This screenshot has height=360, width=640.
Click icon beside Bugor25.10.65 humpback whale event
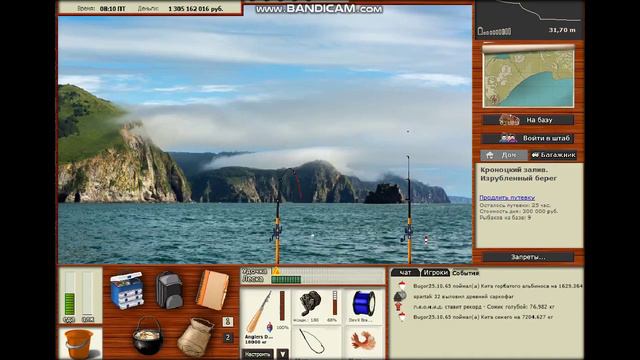point(402,286)
